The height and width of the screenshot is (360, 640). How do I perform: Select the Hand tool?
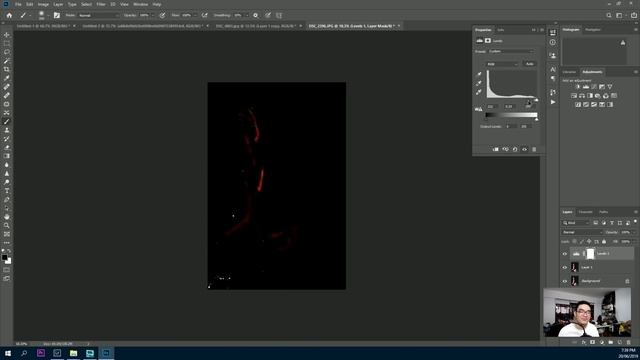click(x=7, y=217)
